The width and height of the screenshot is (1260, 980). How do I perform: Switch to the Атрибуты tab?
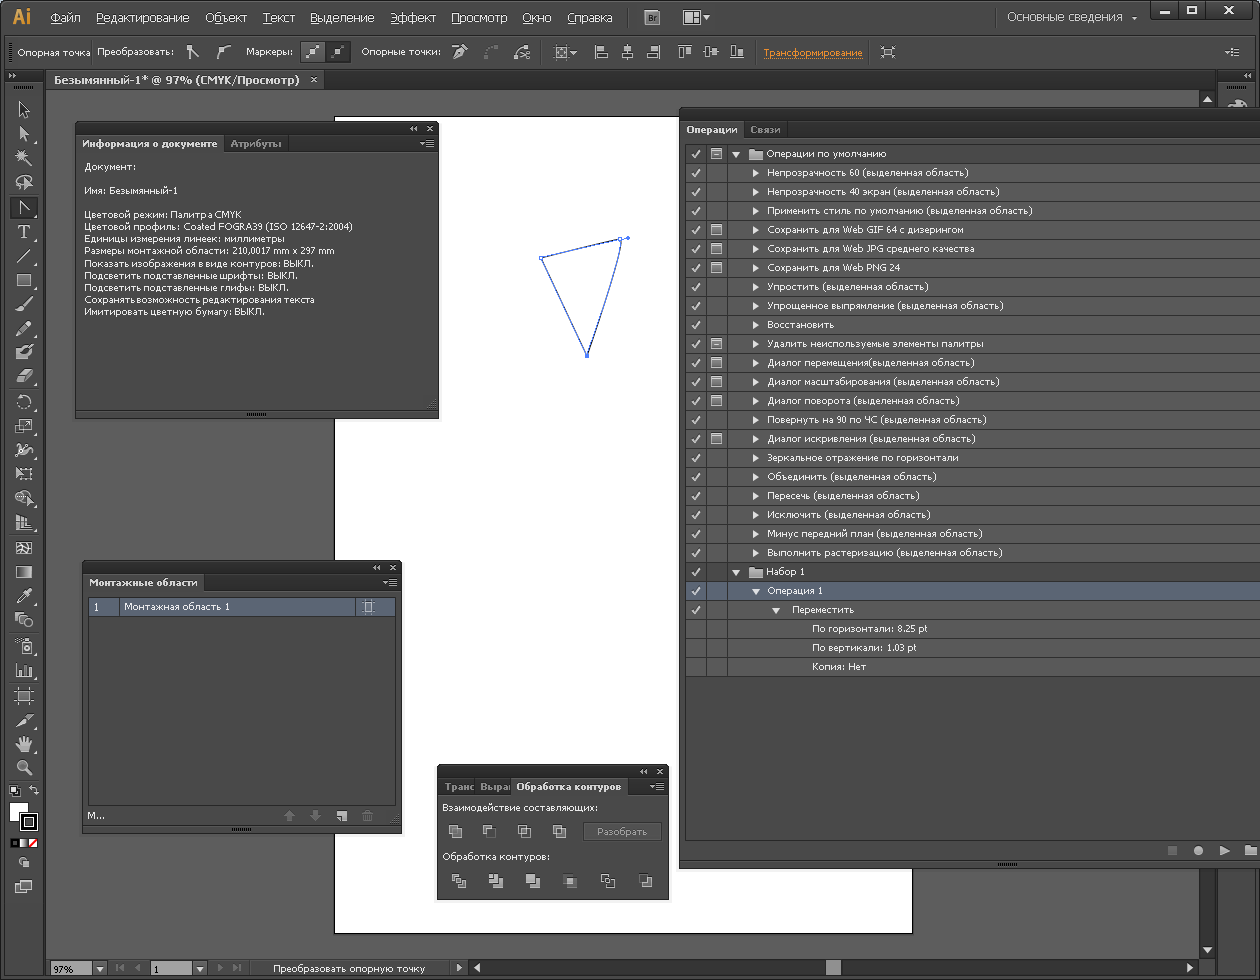(x=256, y=143)
